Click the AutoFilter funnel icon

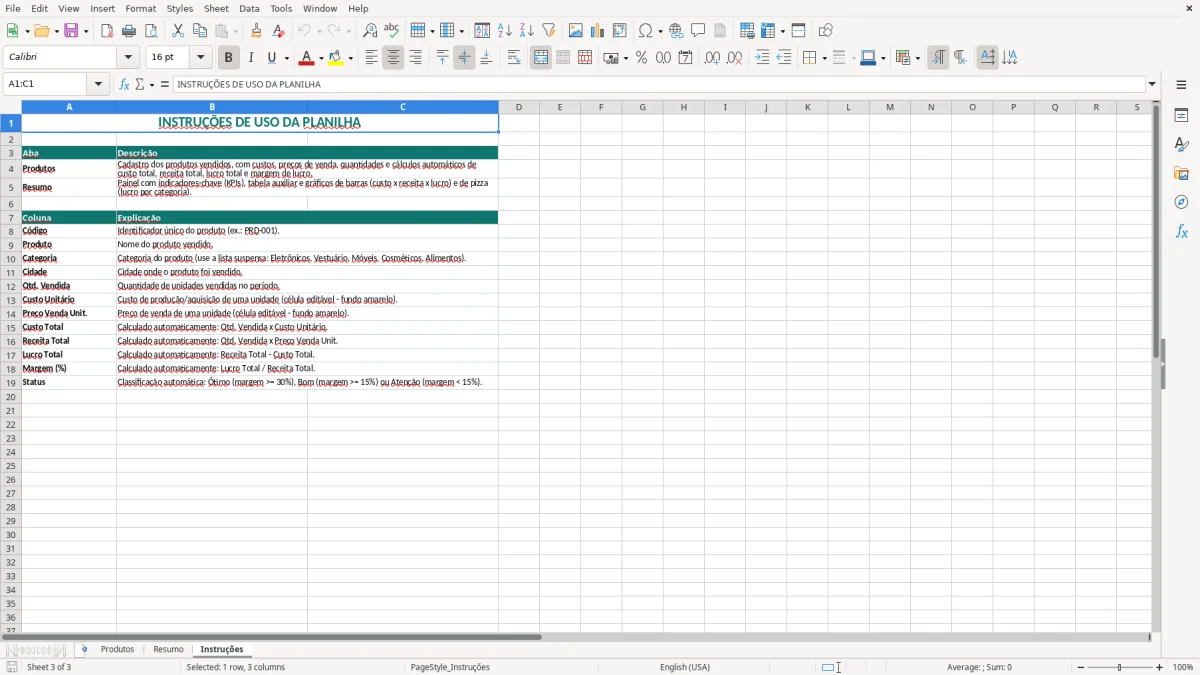tap(549, 31)
